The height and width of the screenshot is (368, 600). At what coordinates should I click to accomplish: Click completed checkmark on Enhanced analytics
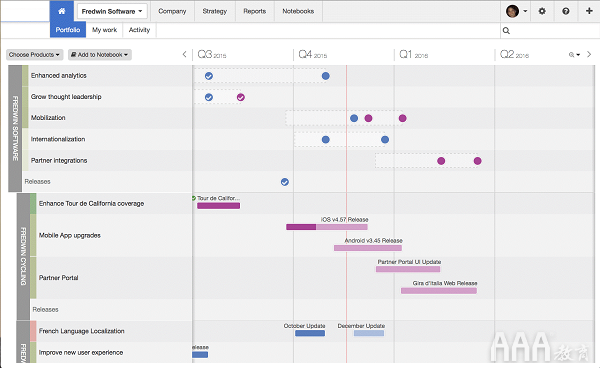pos(209,76)
